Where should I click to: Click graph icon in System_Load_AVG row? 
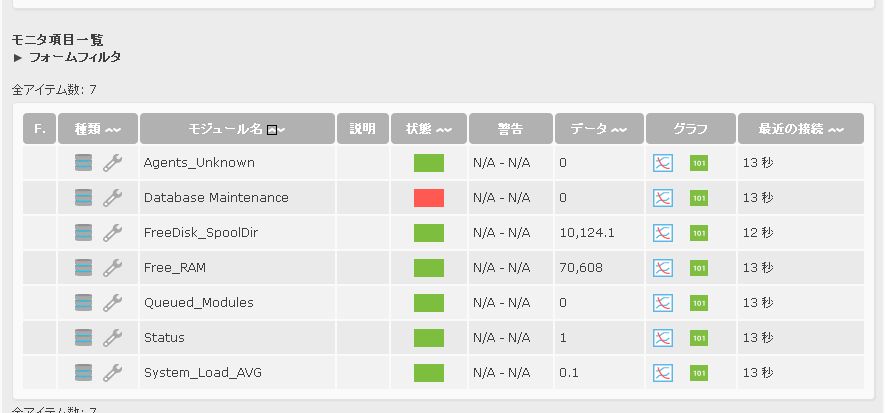click(x=663, y=373)
